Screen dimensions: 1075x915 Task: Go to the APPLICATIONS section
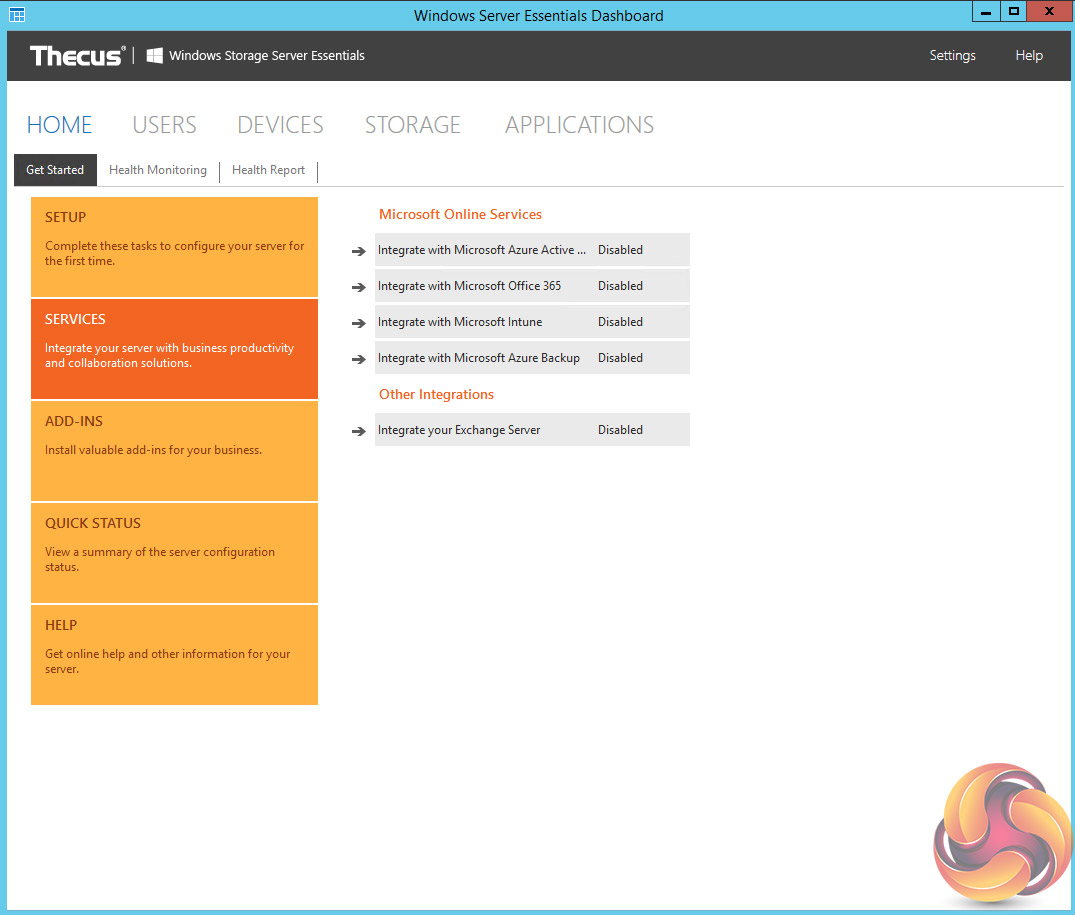(579, 125)
